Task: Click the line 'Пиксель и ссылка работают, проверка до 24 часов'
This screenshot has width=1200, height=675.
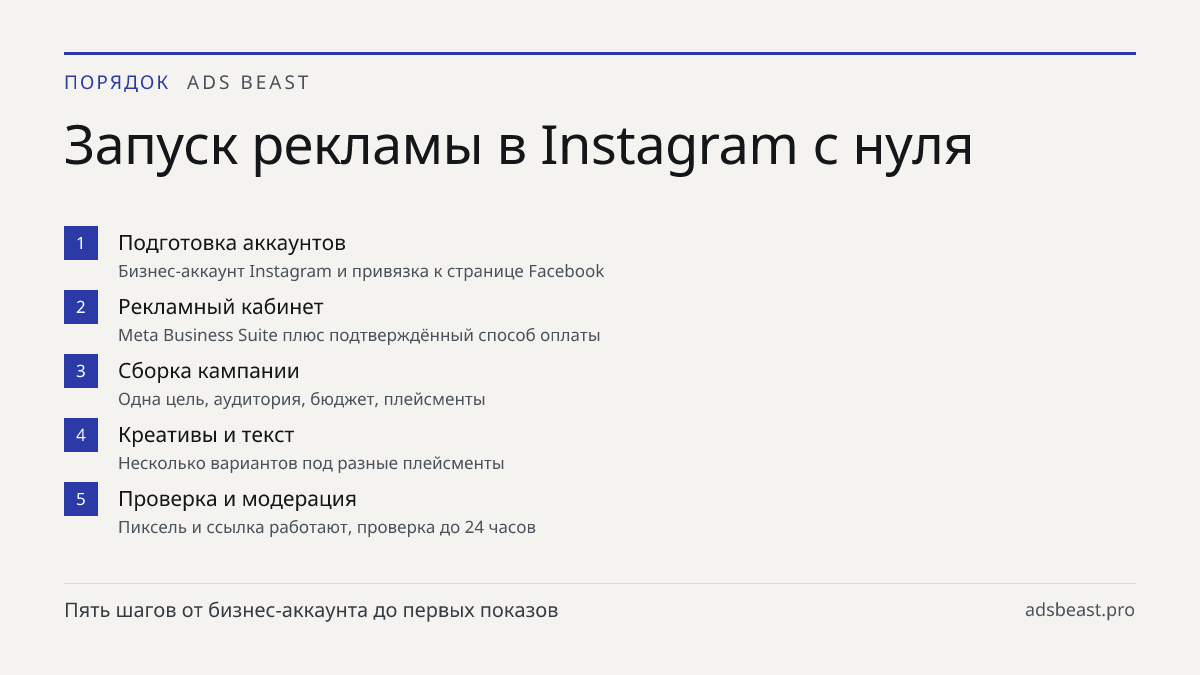Action: coord(327,527)
